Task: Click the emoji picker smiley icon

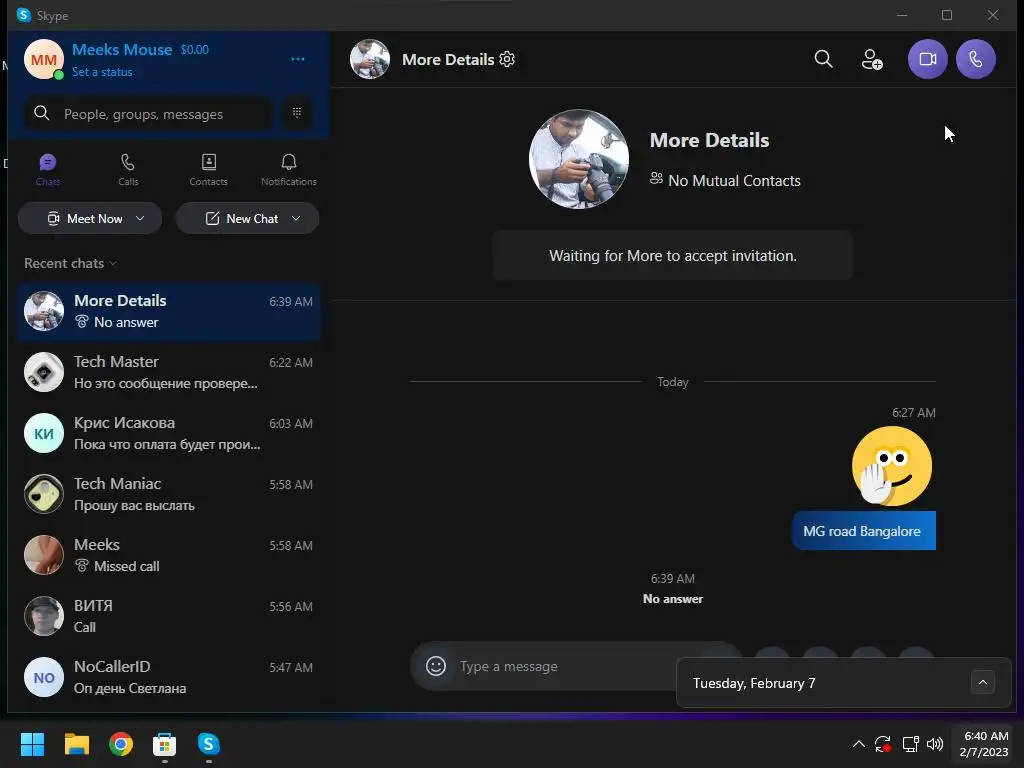Action: point(436,665)
